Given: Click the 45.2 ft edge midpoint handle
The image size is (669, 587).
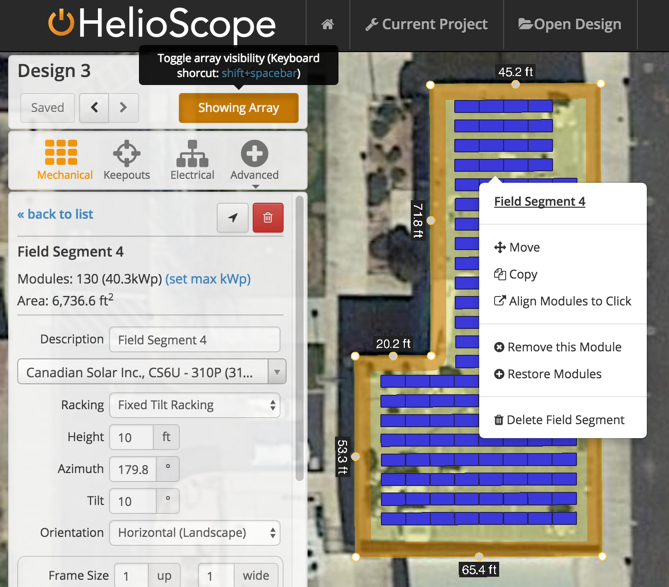Looking at the screenshot, I should [x=515, y=84].
